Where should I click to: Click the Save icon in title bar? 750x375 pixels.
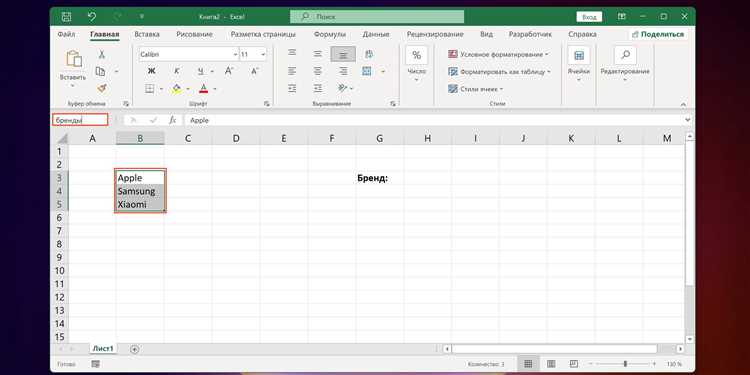66,17
